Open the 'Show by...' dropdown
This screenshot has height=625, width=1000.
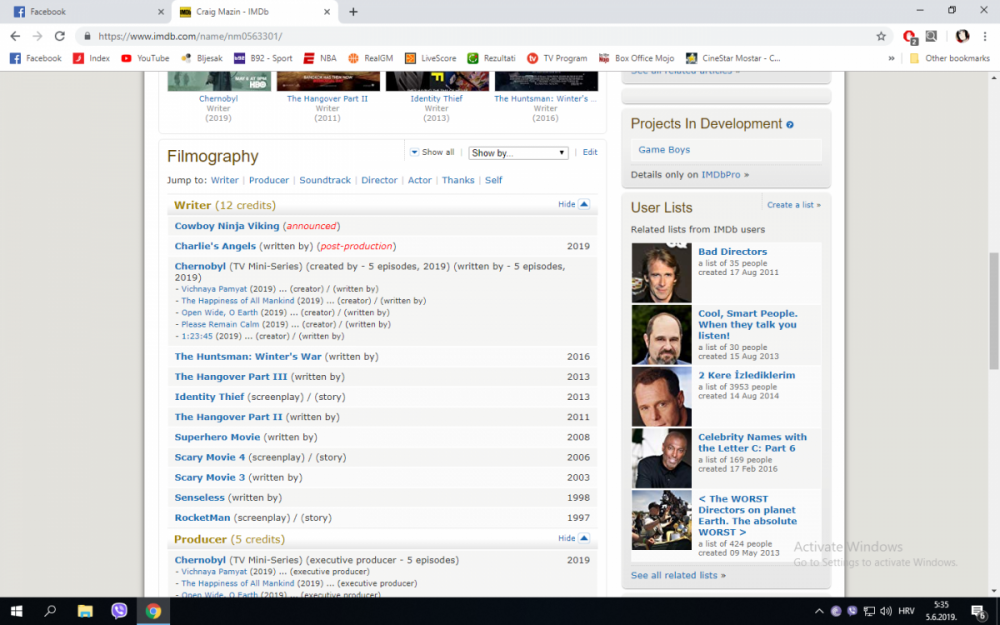518,153
